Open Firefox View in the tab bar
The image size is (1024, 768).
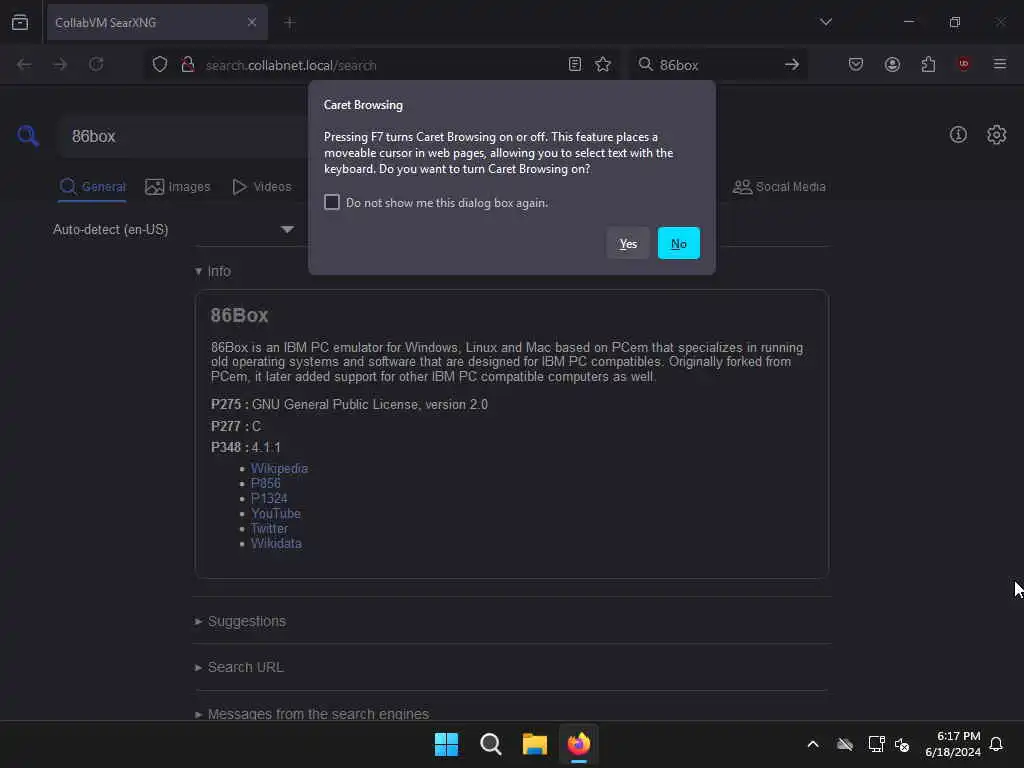20,22
